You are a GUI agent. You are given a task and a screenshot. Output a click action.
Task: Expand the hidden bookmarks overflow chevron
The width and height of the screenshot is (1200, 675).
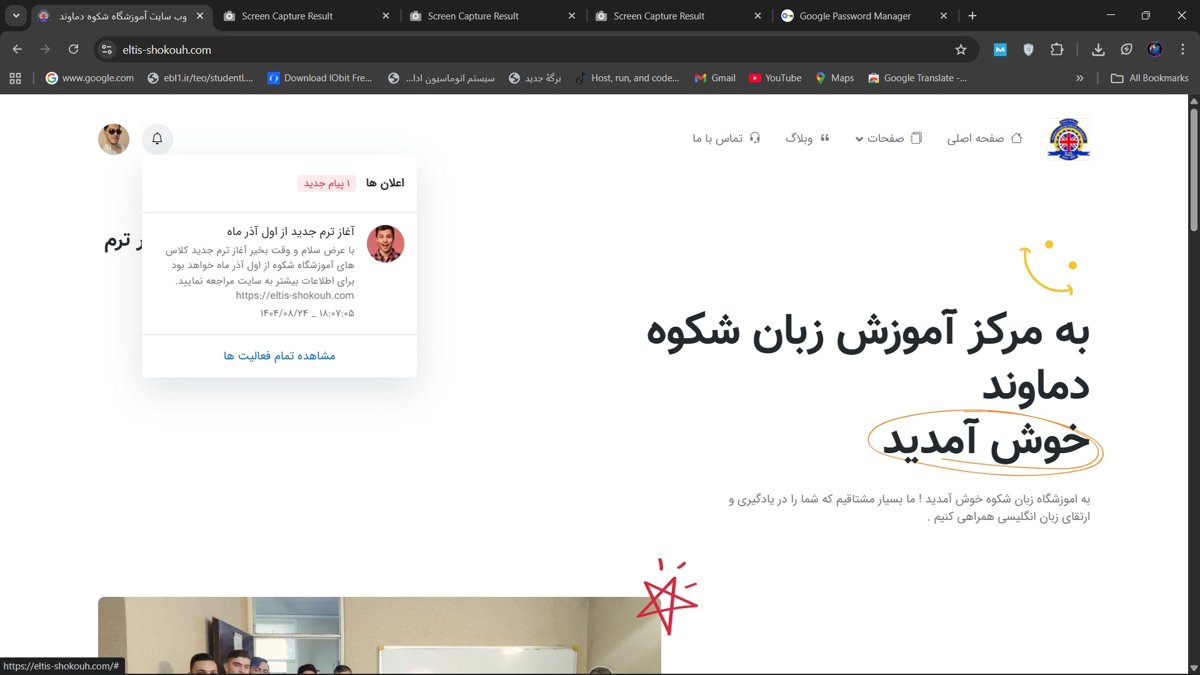tap(1079, 78)
